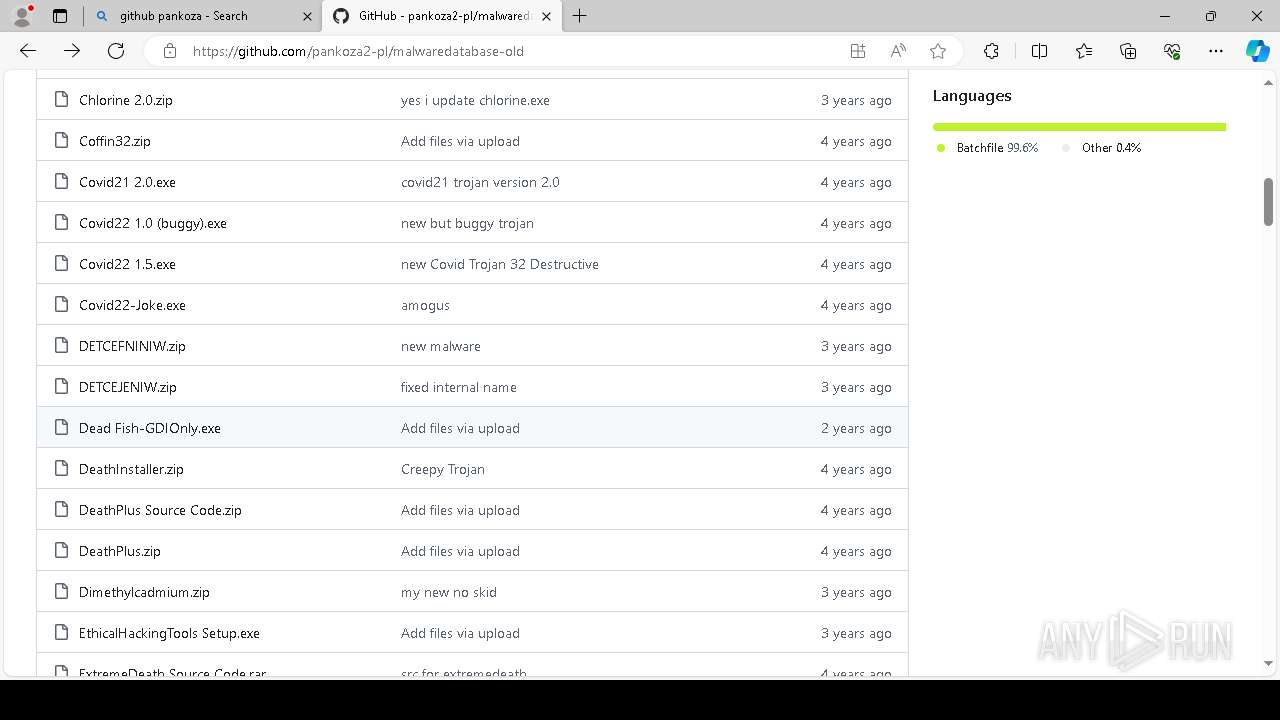Open commit 'new malware' link

click(x=441, y=346)
